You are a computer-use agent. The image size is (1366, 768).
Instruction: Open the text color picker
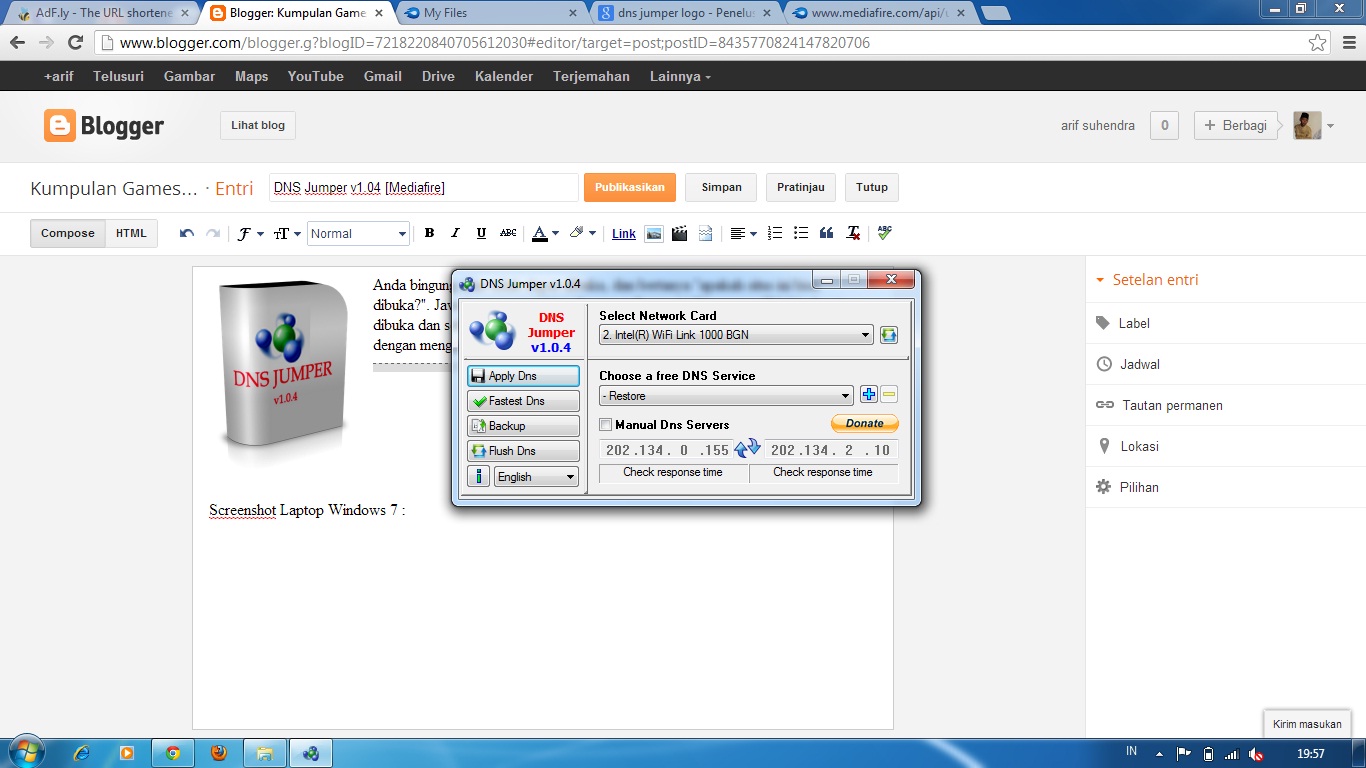click(545, 233)
